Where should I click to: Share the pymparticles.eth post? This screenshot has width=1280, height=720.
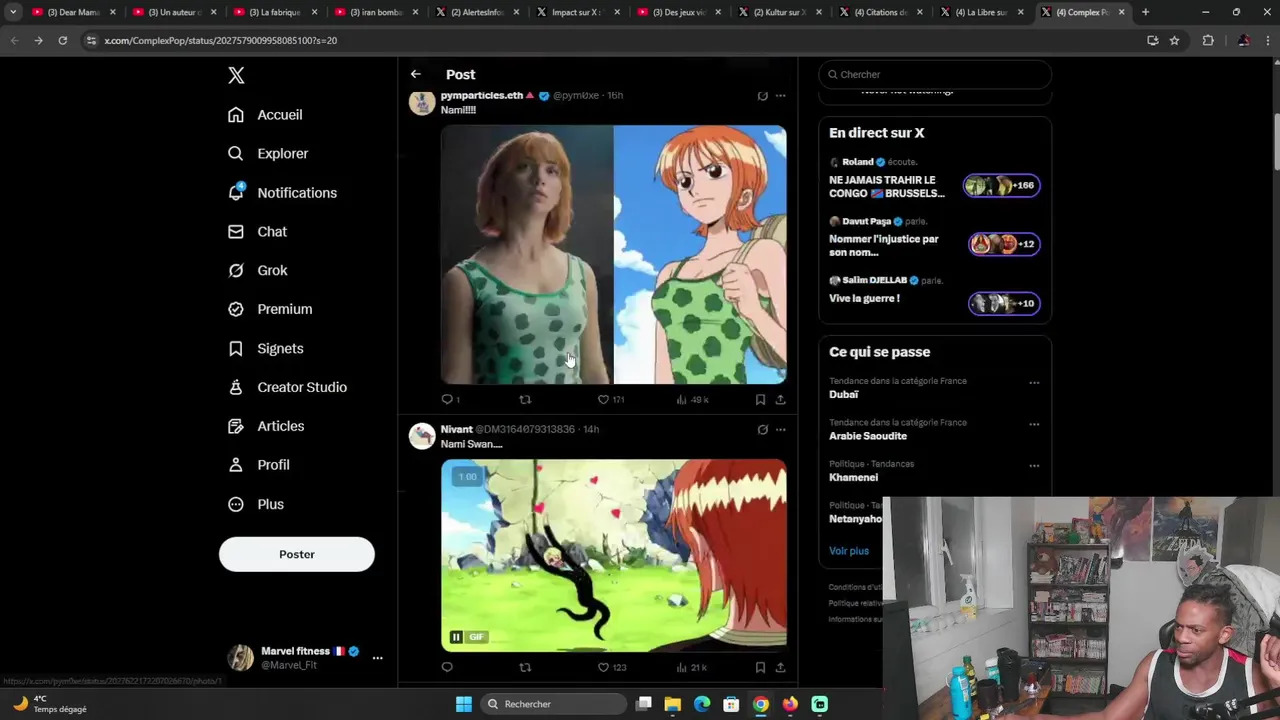point(780,399)
